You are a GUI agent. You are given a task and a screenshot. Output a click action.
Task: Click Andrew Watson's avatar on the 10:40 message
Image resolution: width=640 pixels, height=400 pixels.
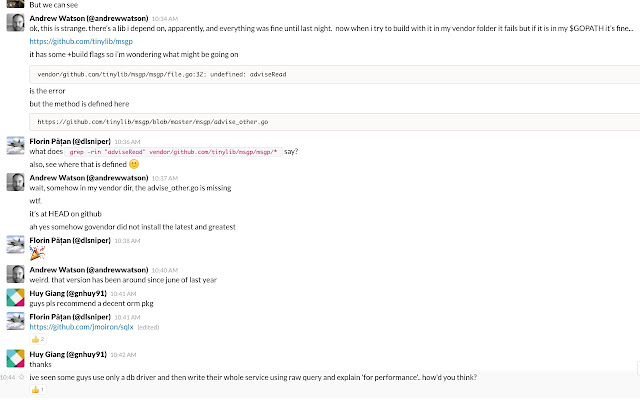point(16,274)
